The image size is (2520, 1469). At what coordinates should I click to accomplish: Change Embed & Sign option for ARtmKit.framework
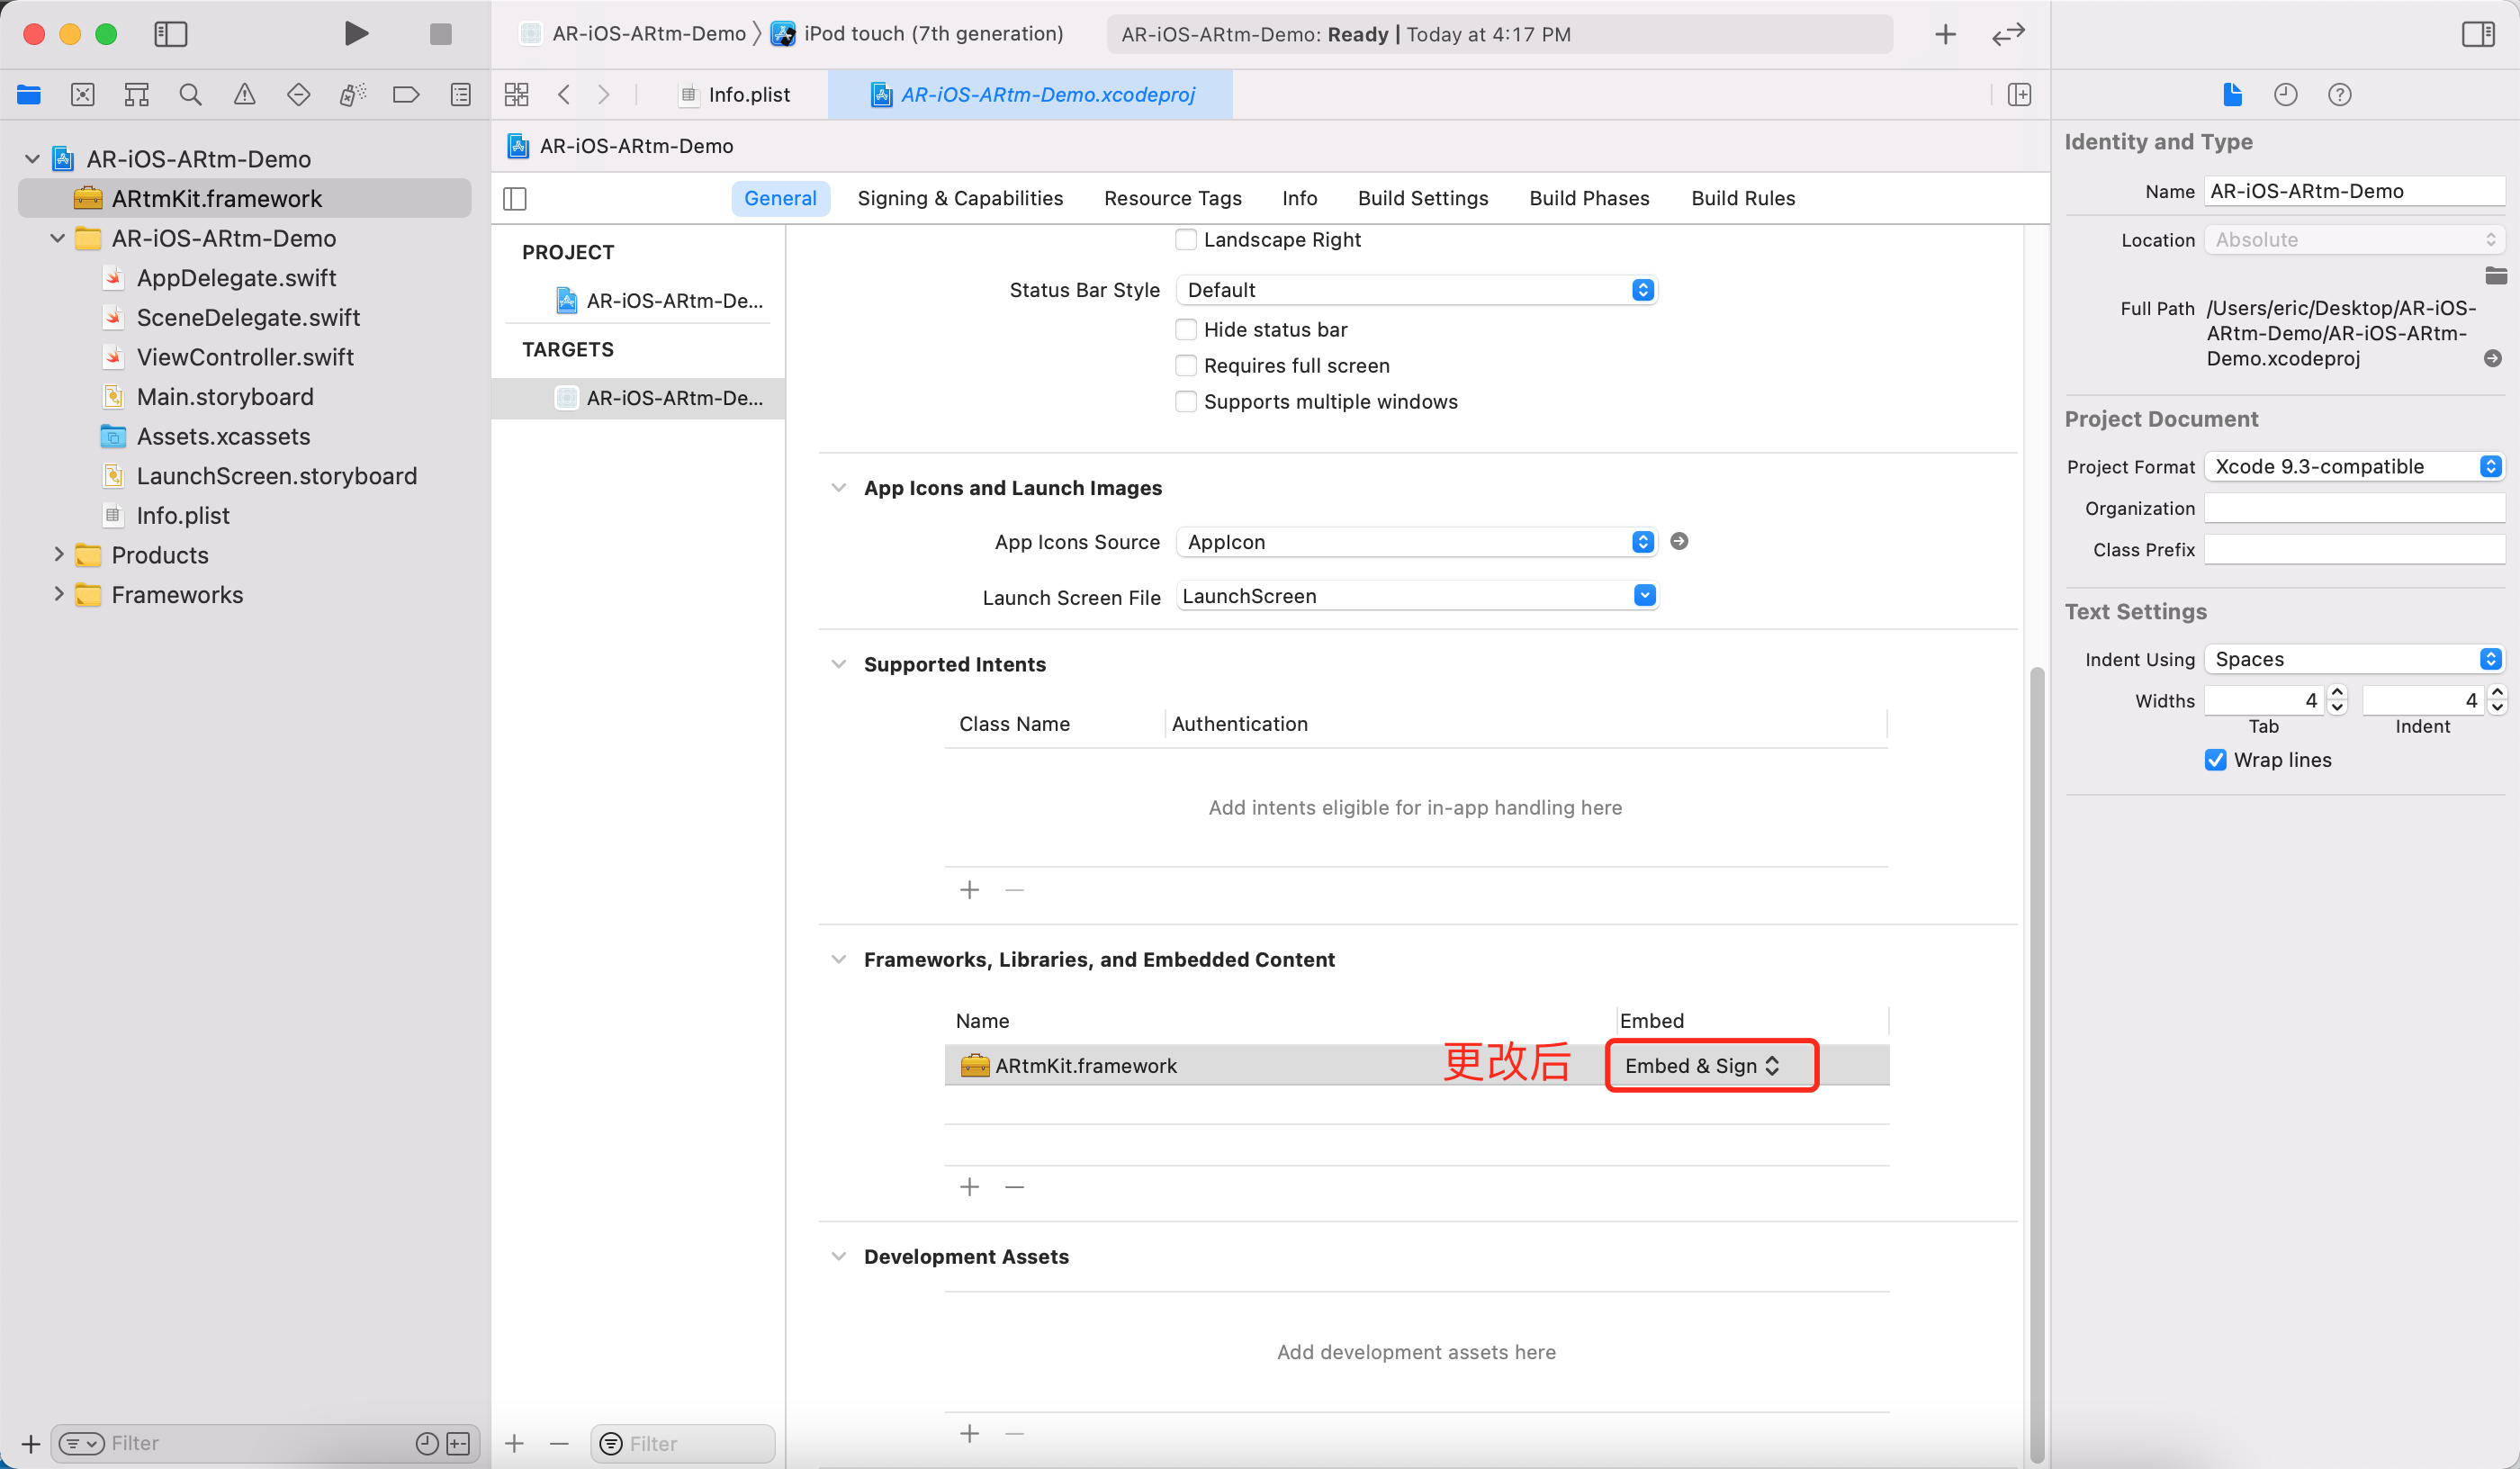[x=1703, y=1066]
